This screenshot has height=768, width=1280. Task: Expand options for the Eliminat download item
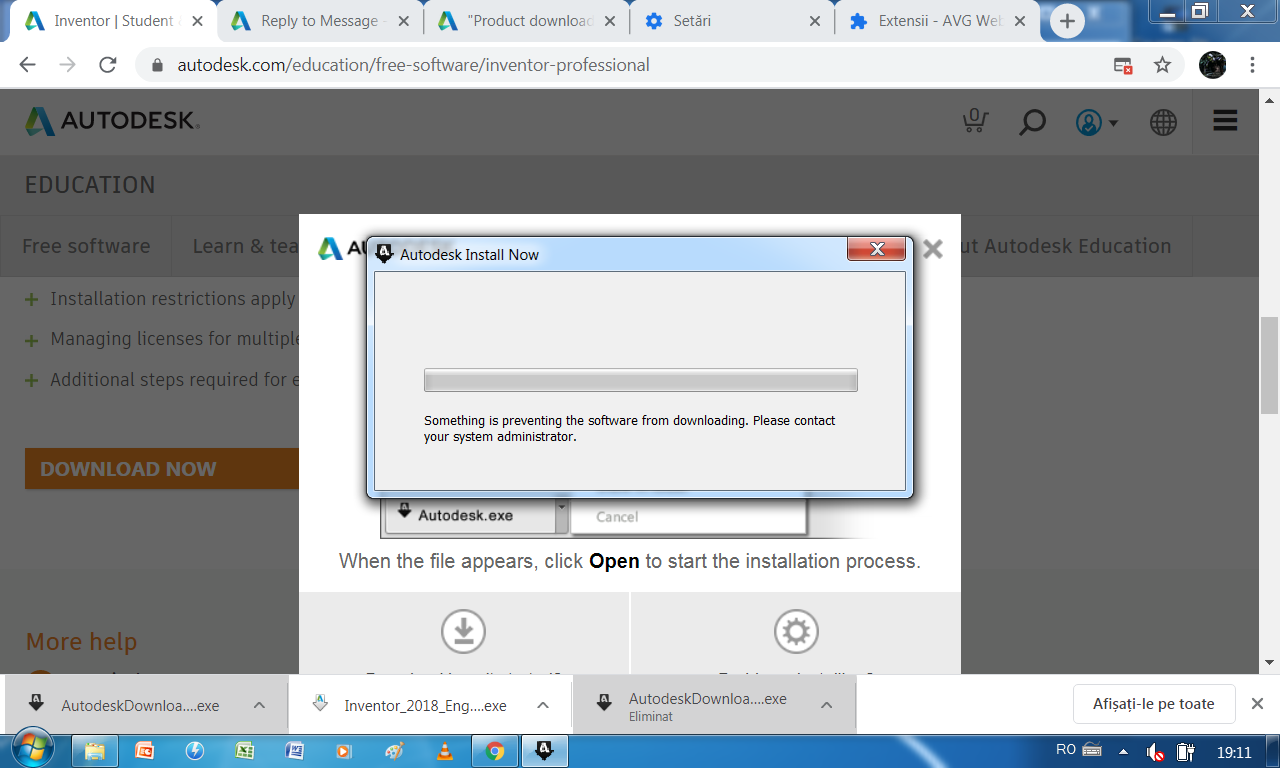(x=827, y=705)
